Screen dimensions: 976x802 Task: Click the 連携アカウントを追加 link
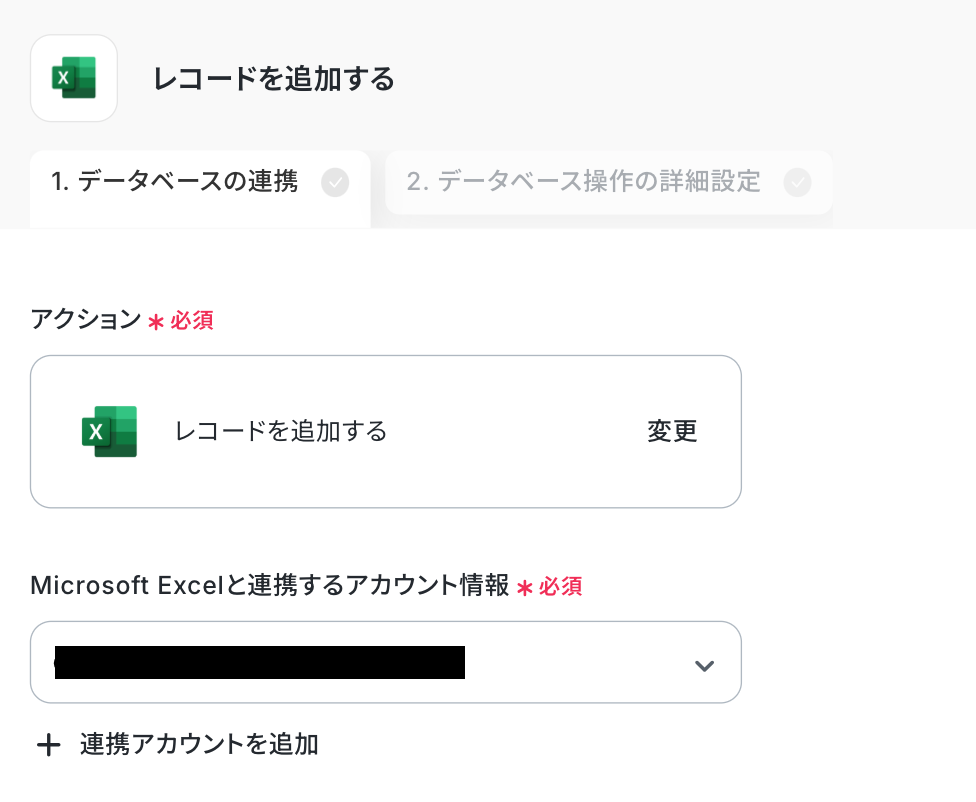[199, 744]
